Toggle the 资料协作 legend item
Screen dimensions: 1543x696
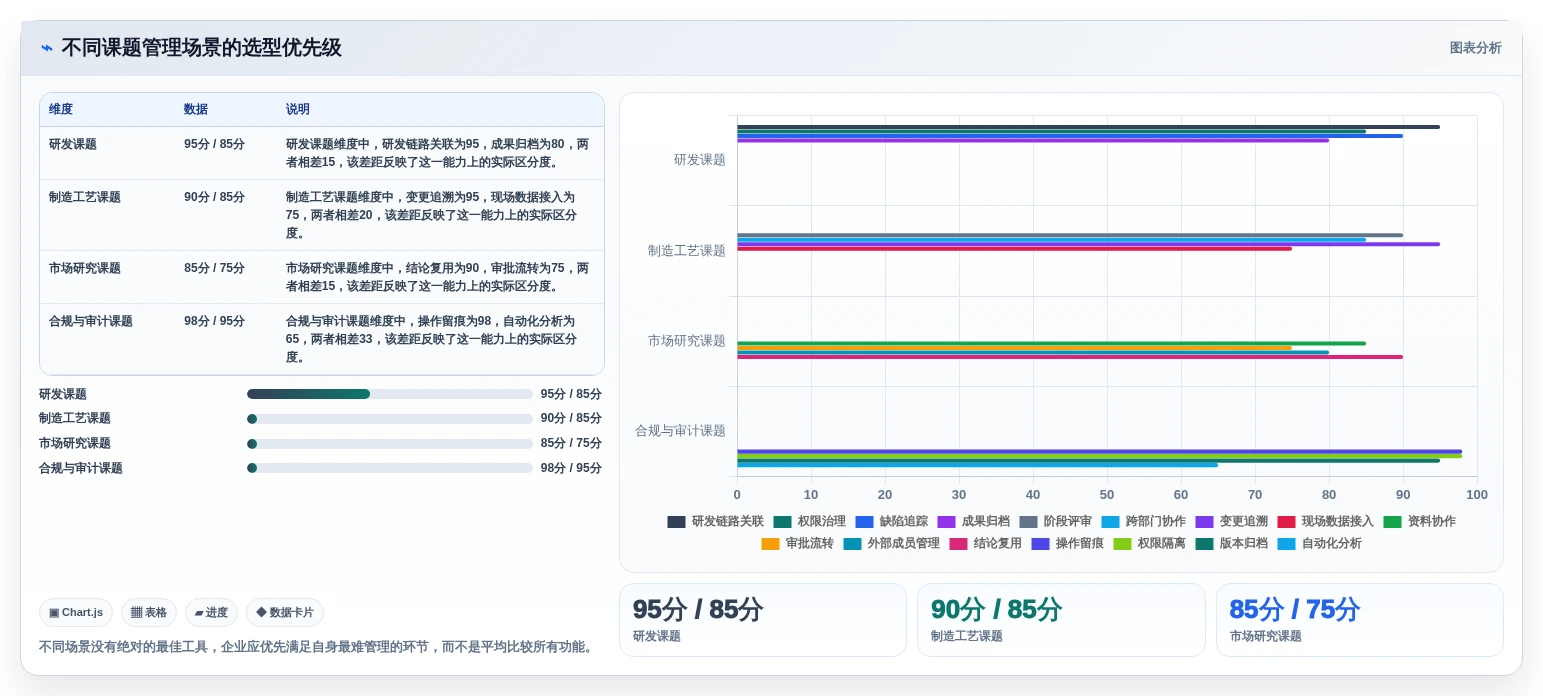pyautogui.click(x=1420, y=521)
